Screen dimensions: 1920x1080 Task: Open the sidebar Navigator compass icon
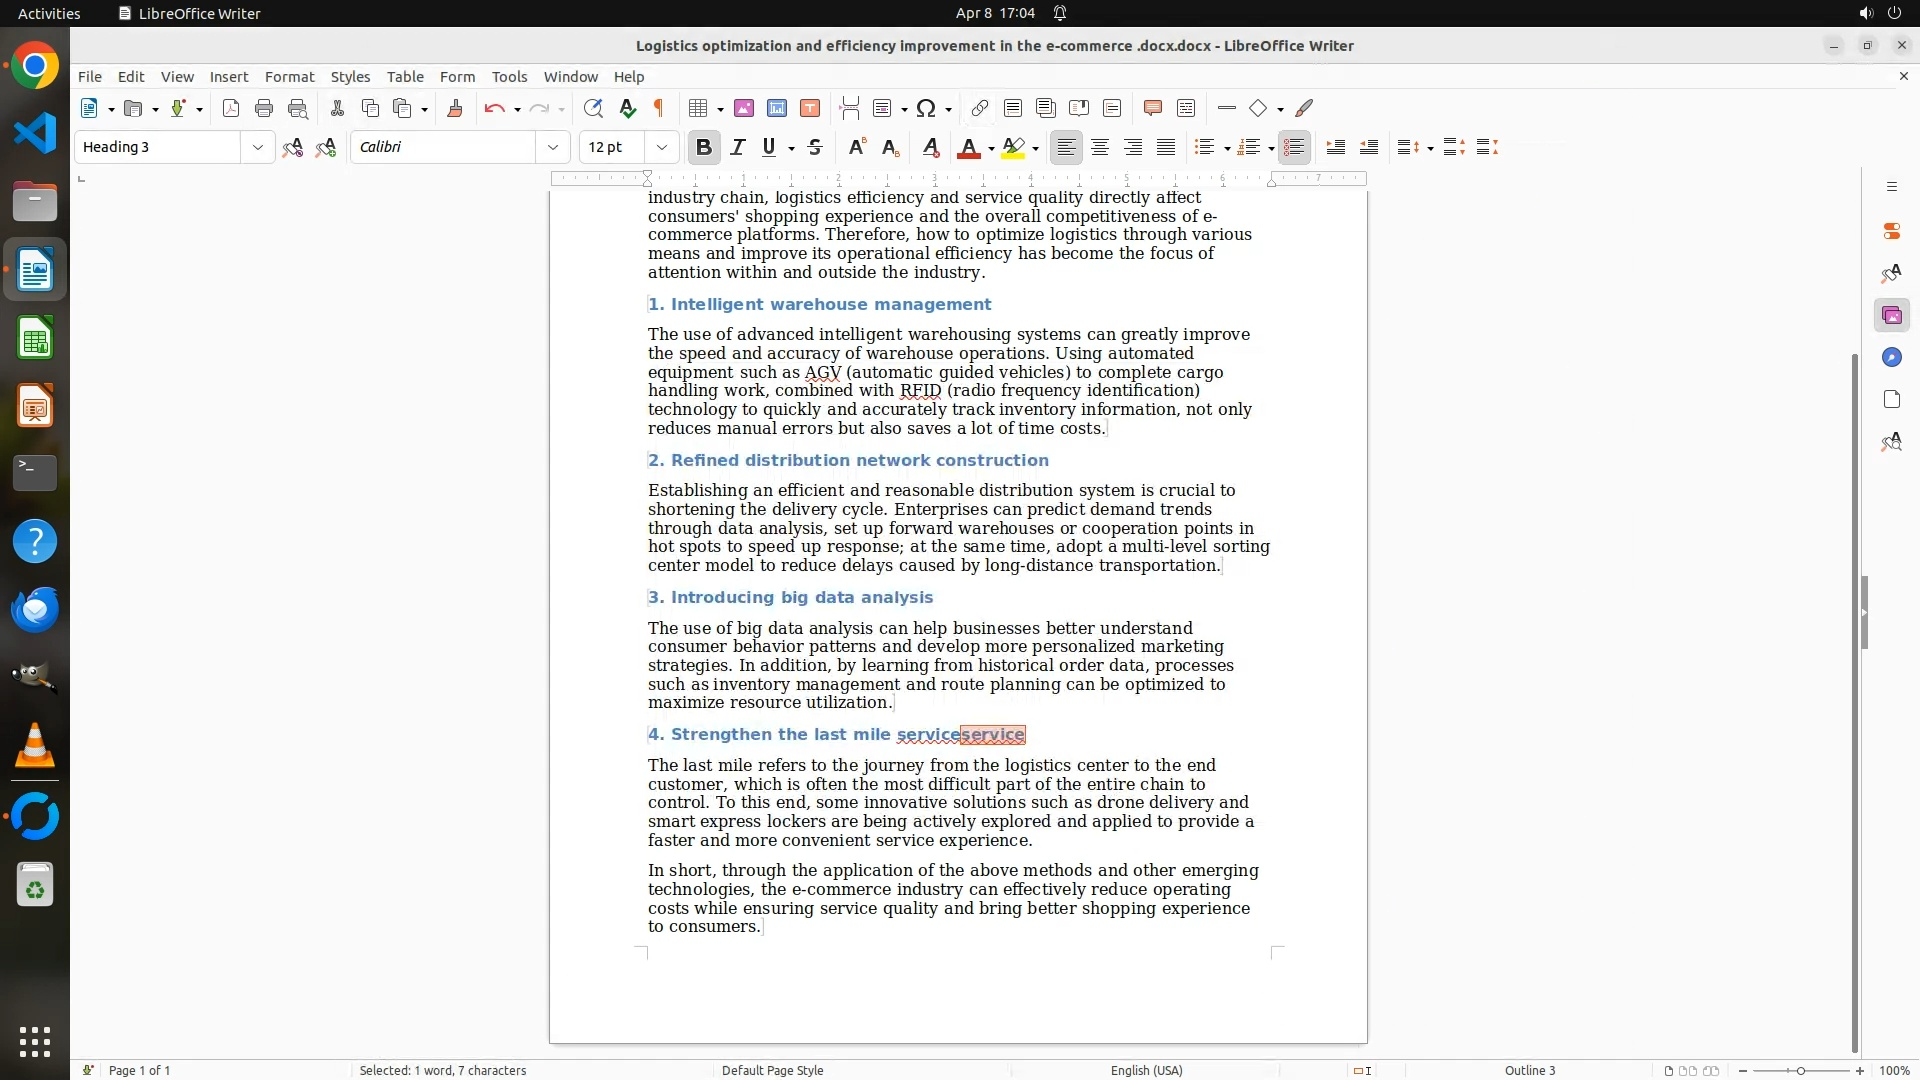[x=1891, y=358]
